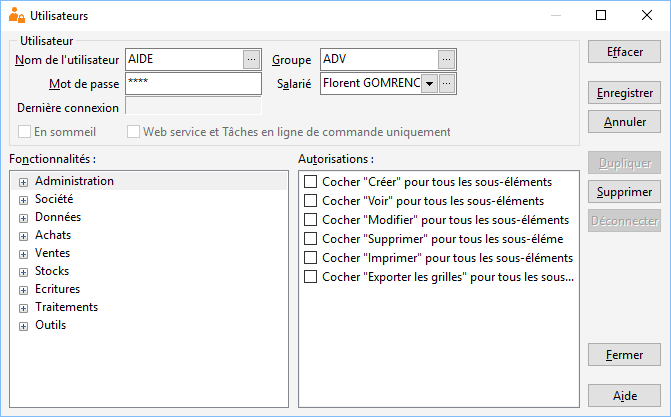The height and width of the screenshot is (417, 671).
Task: Open the Aide button
Action: tap(624, 396)
